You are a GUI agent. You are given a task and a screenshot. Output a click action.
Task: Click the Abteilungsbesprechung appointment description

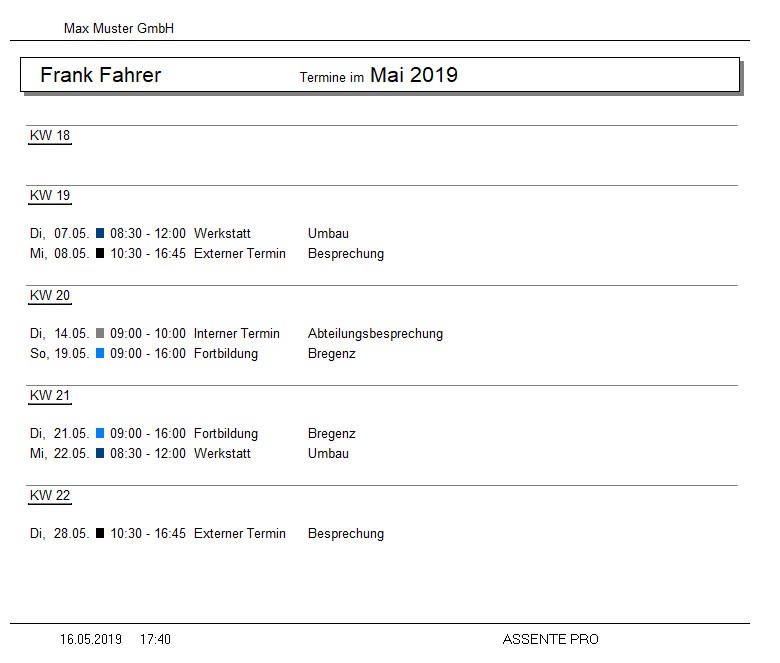[x=375, y=333]
